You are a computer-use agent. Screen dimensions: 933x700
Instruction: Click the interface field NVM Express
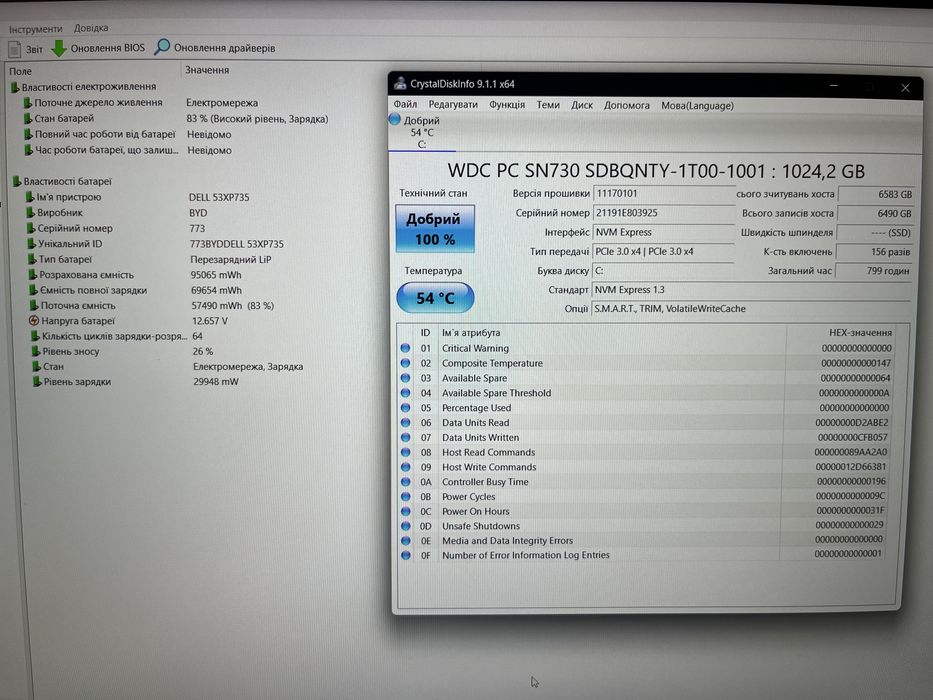point(663,233)
